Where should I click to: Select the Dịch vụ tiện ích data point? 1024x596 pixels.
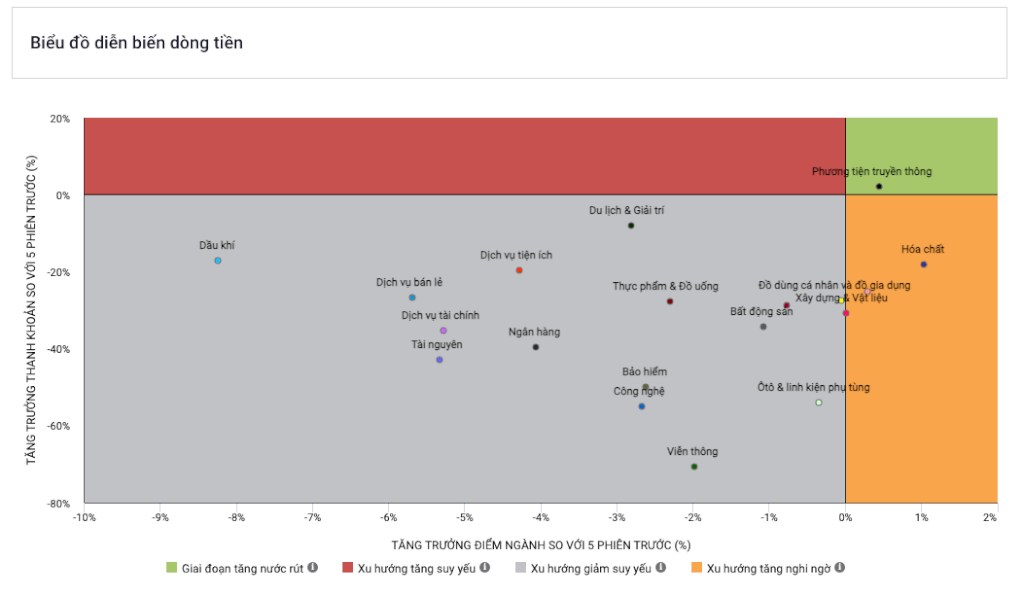[x=519, y=270]
